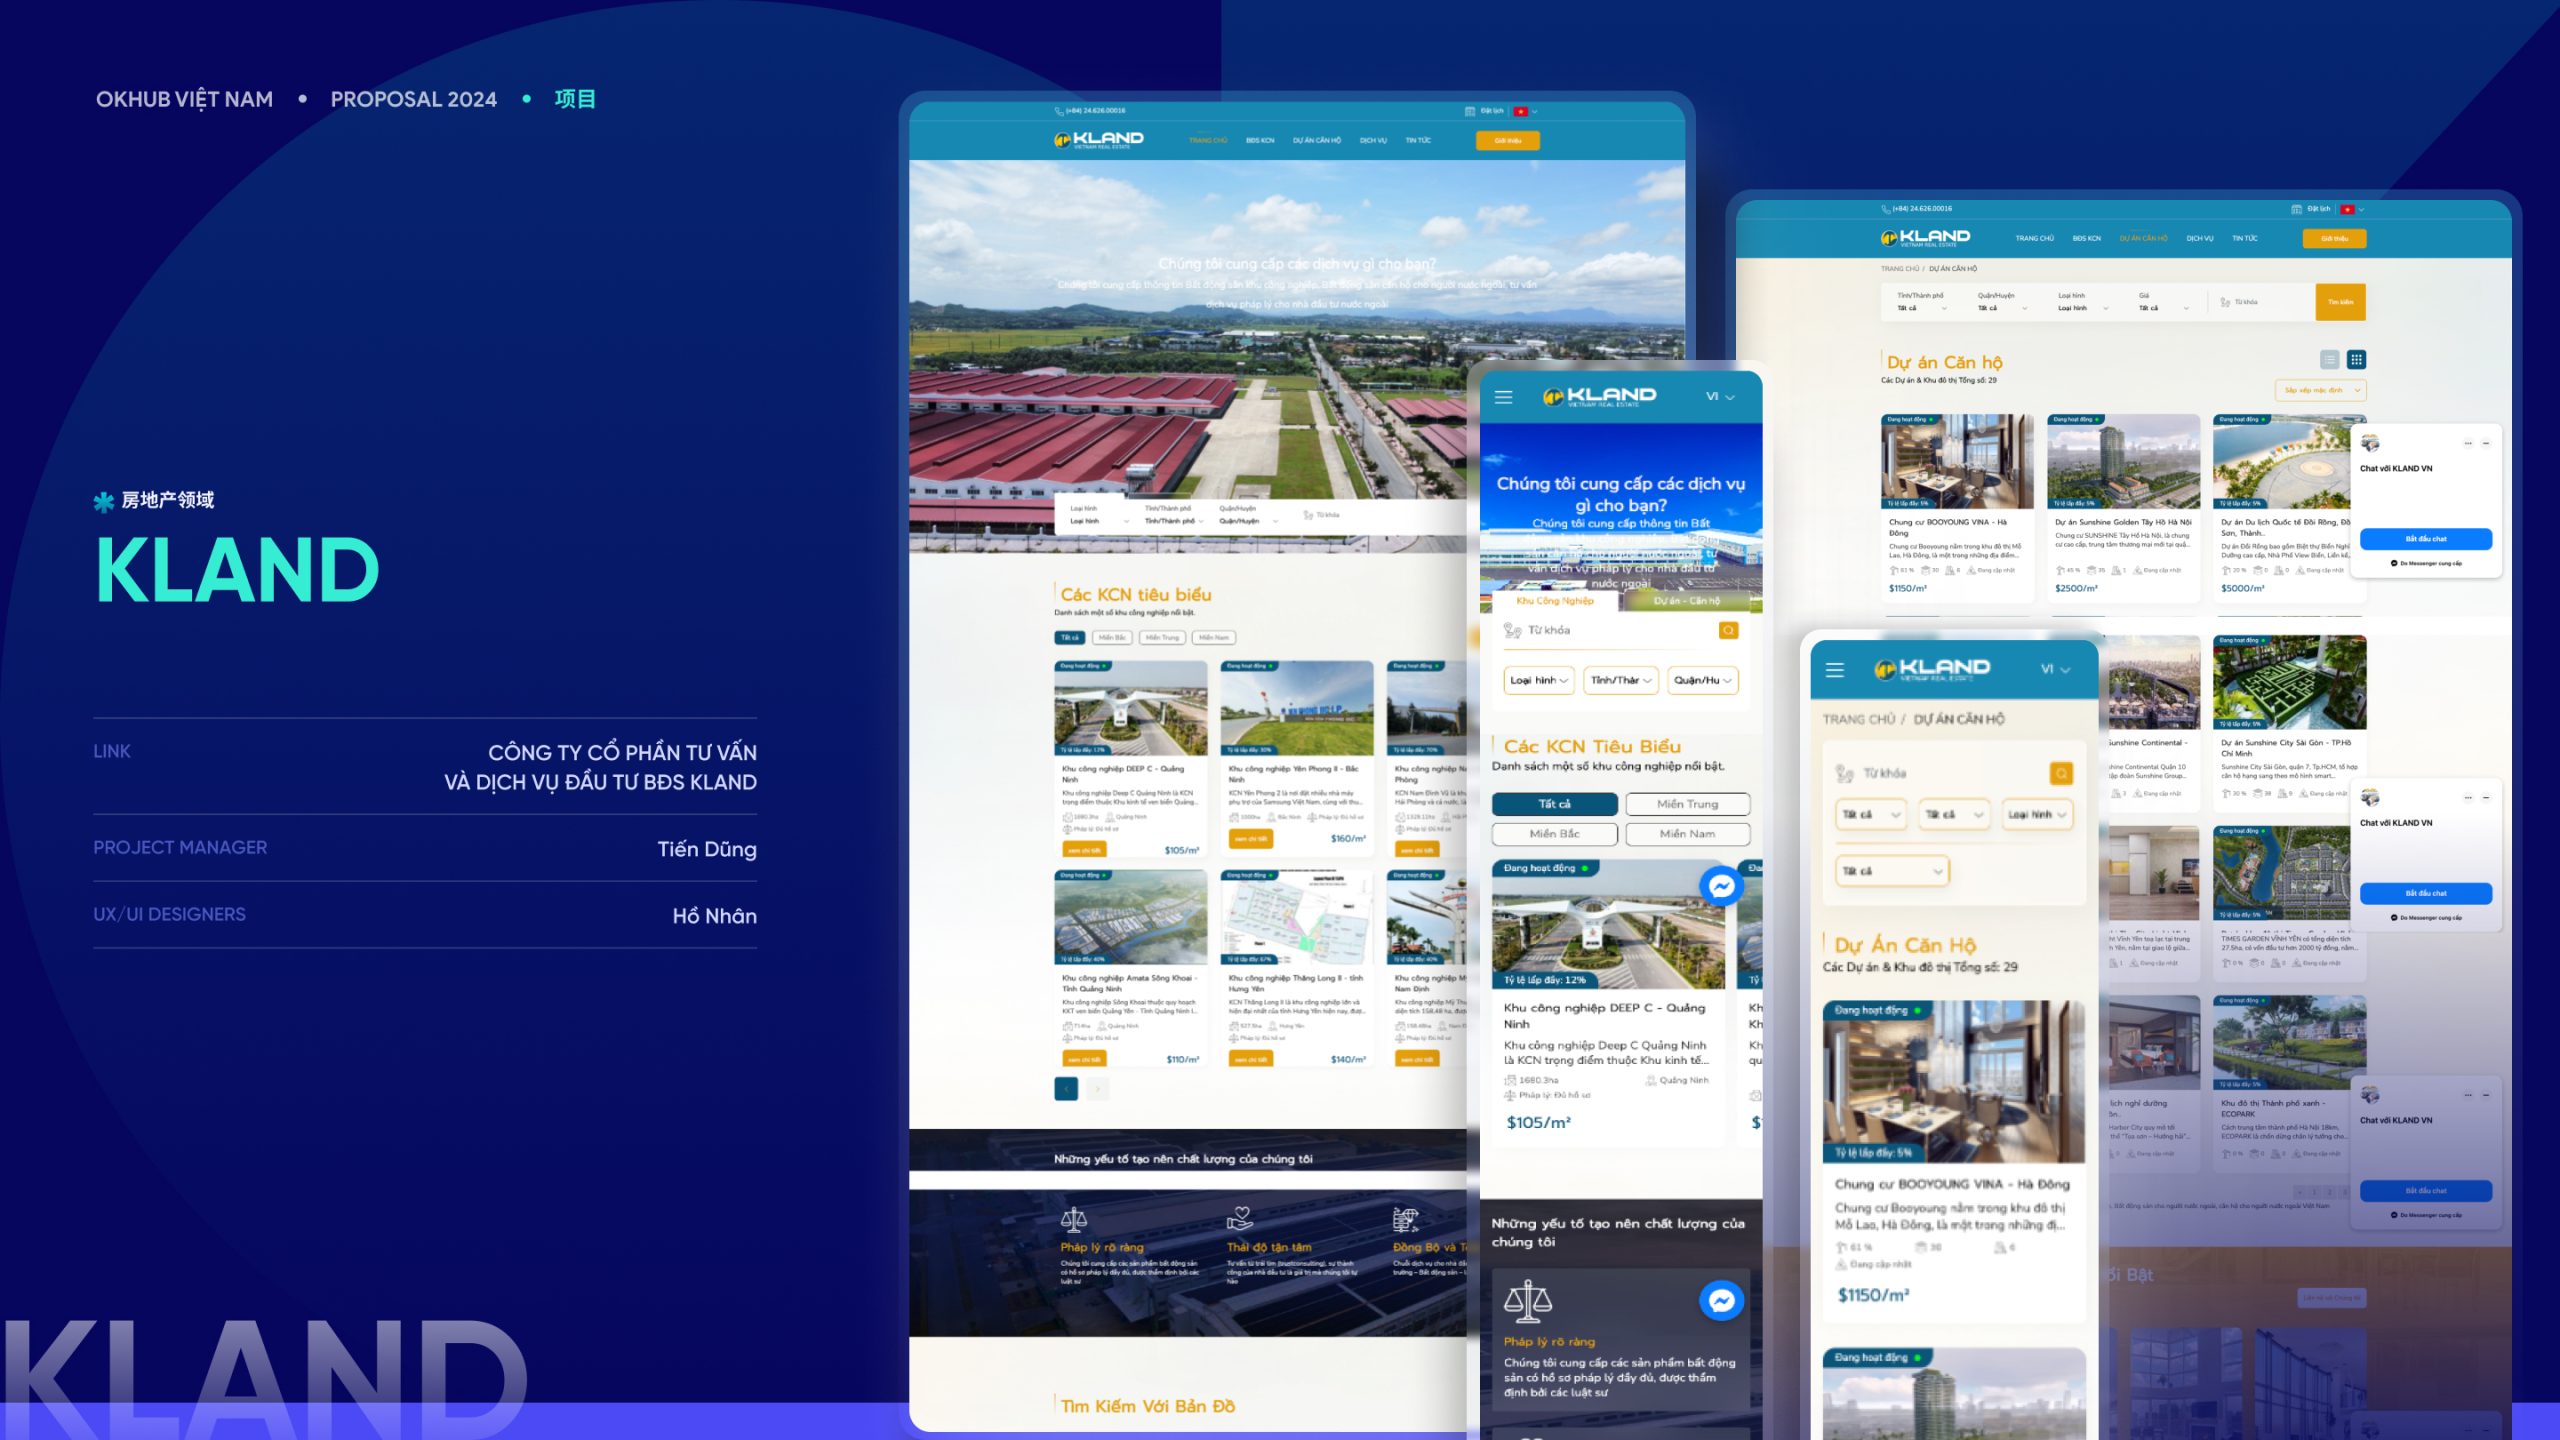This screenshot has height=1440, width=2560.
Task: Click the TRANG CHỦ breadcrumb on the desktop apartment page
Action: [x=1900, y=269]
